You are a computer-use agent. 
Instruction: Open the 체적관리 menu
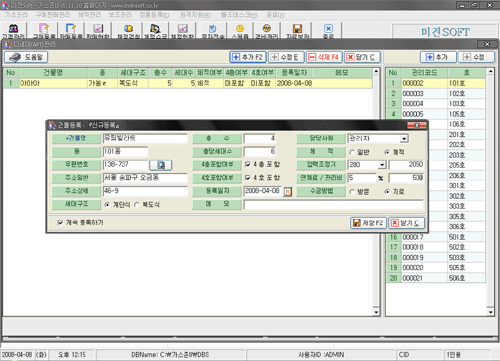pos(89,15)
